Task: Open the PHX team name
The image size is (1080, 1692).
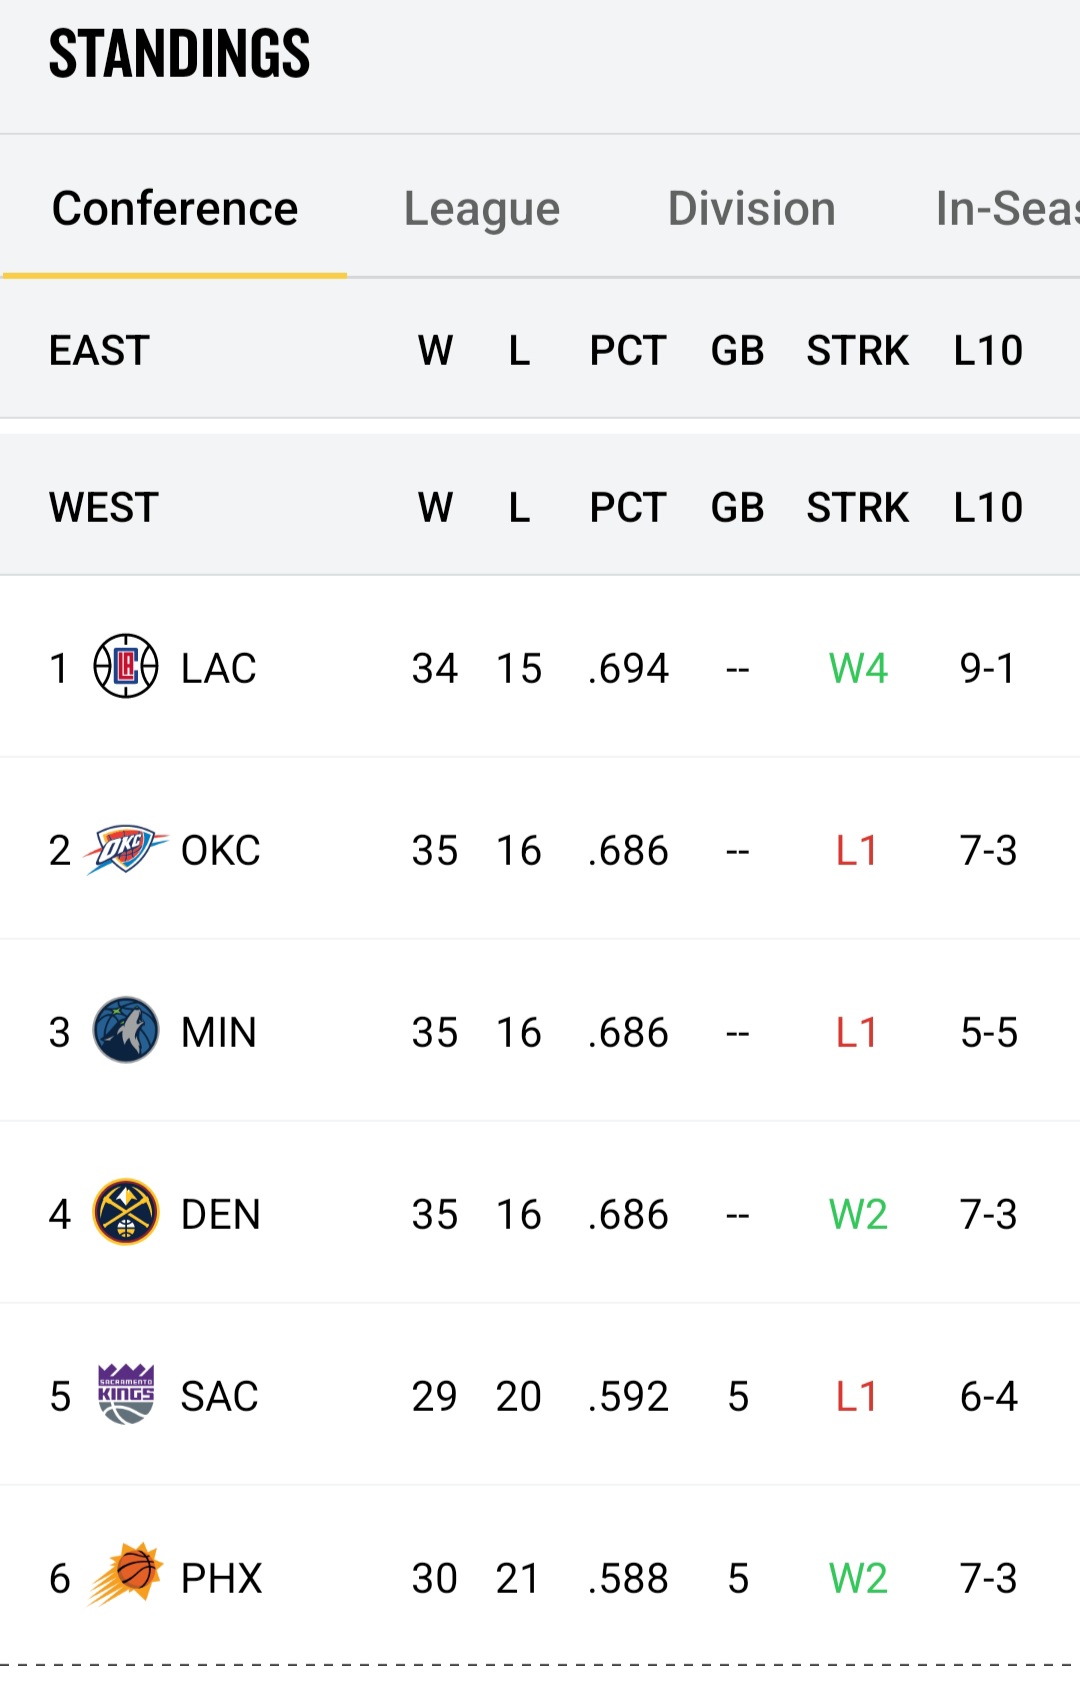Action: point(221,1579)
